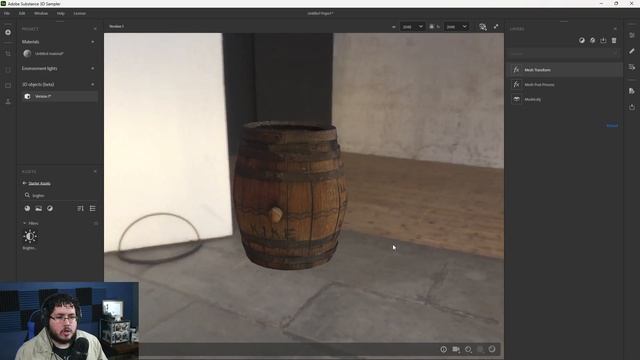Open the second resolution dropdown
Viewport: 640px width, 360px height.
click(x=456, y=27)
